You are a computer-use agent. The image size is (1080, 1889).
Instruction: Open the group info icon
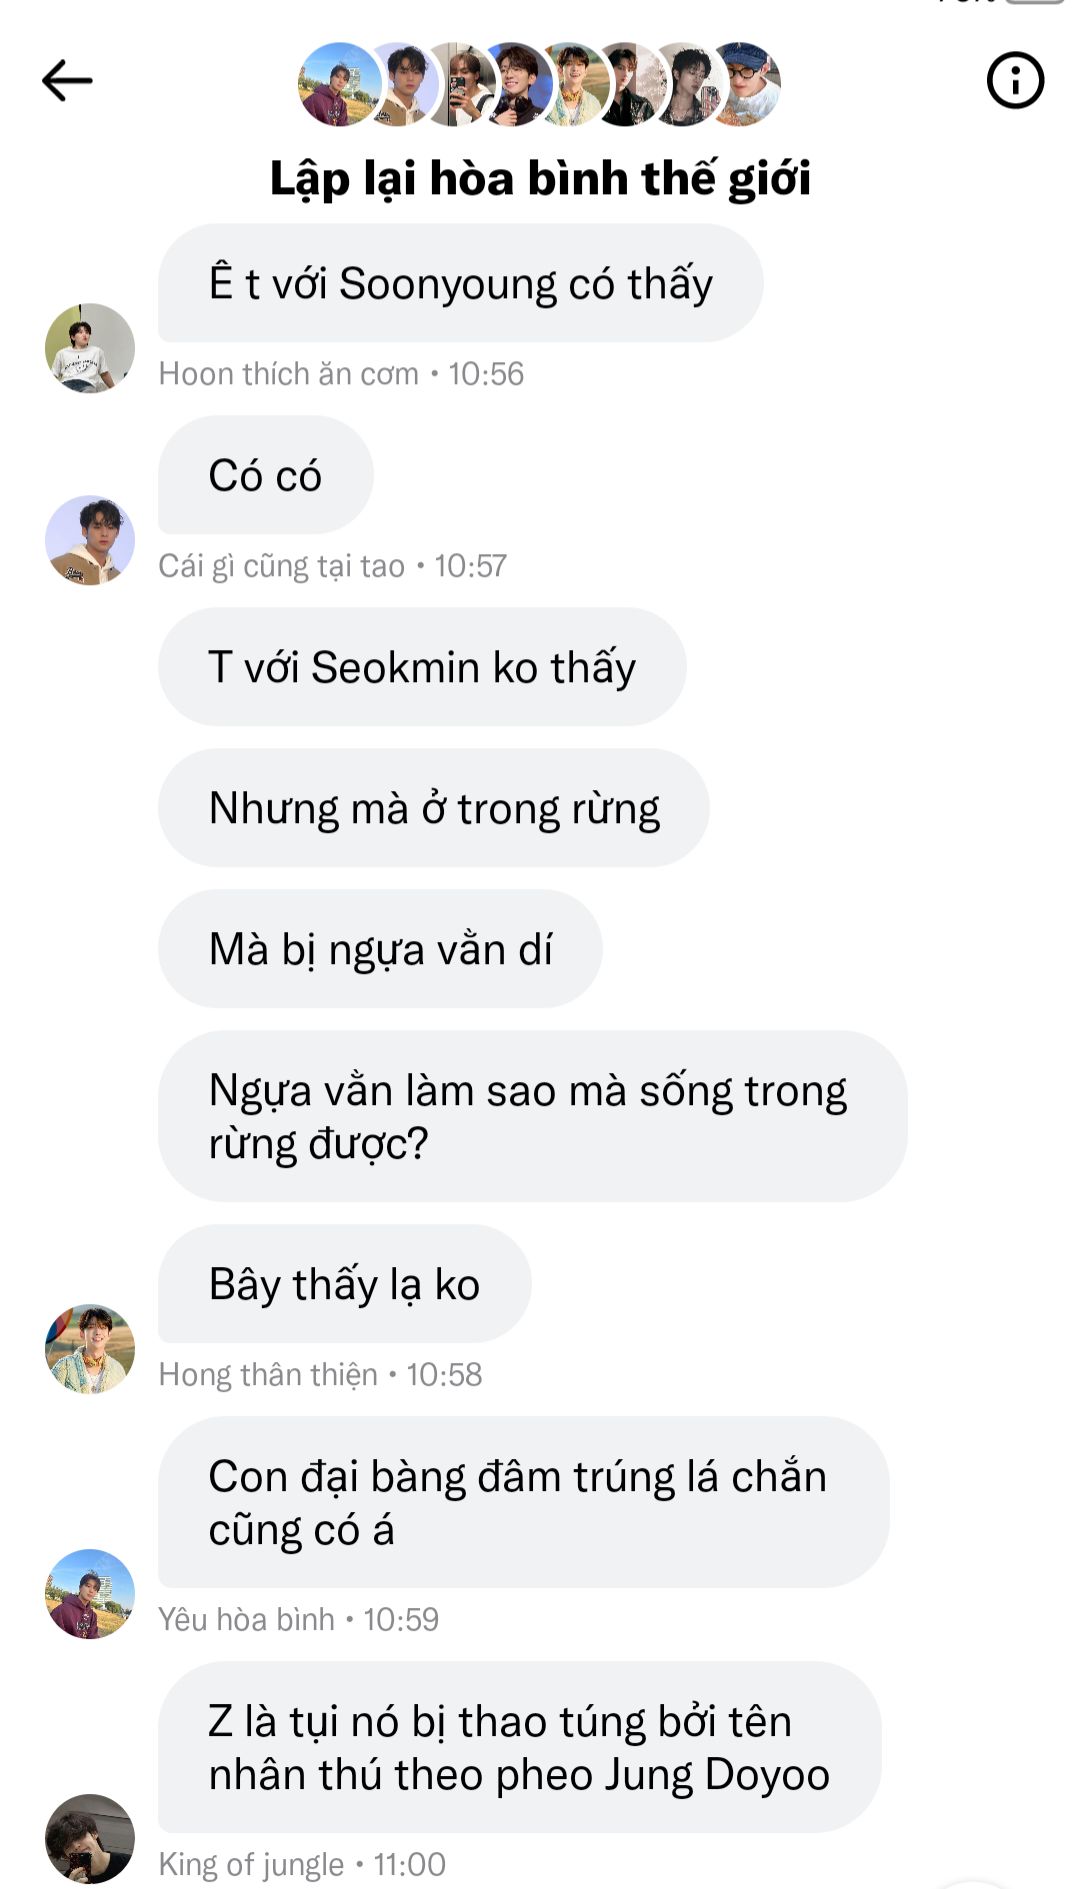coord(1015,80)
